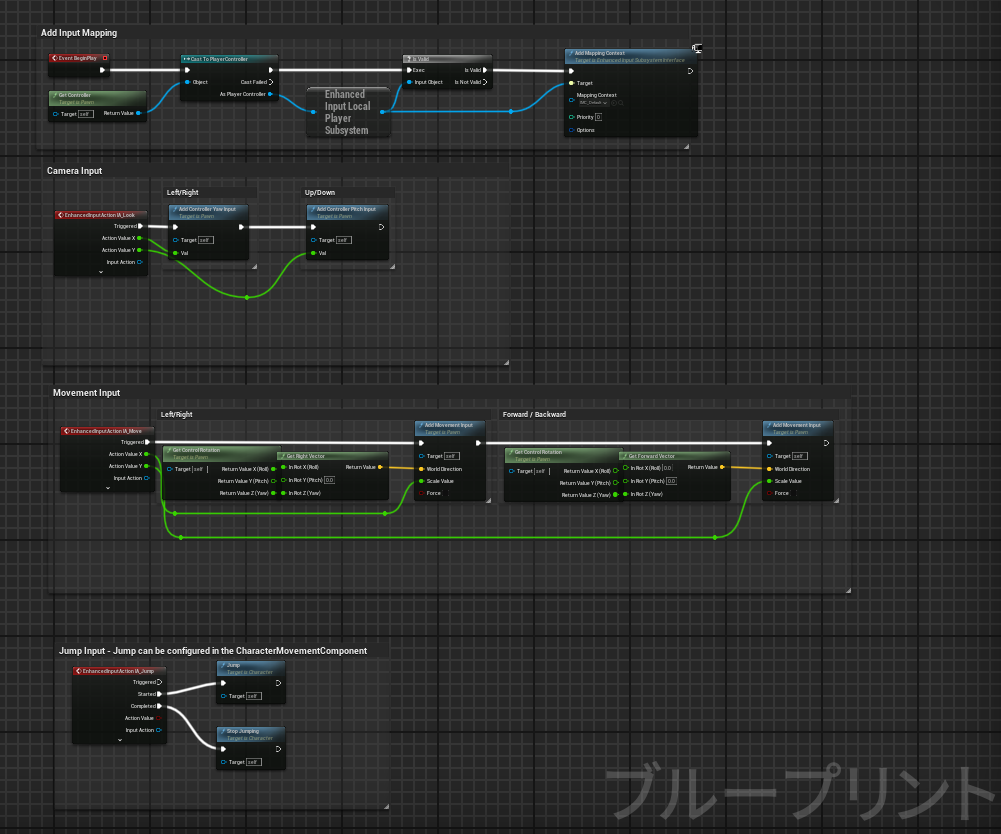
Task: Click the Event BeginPlay event icon
Action: [x=56, y=58]
